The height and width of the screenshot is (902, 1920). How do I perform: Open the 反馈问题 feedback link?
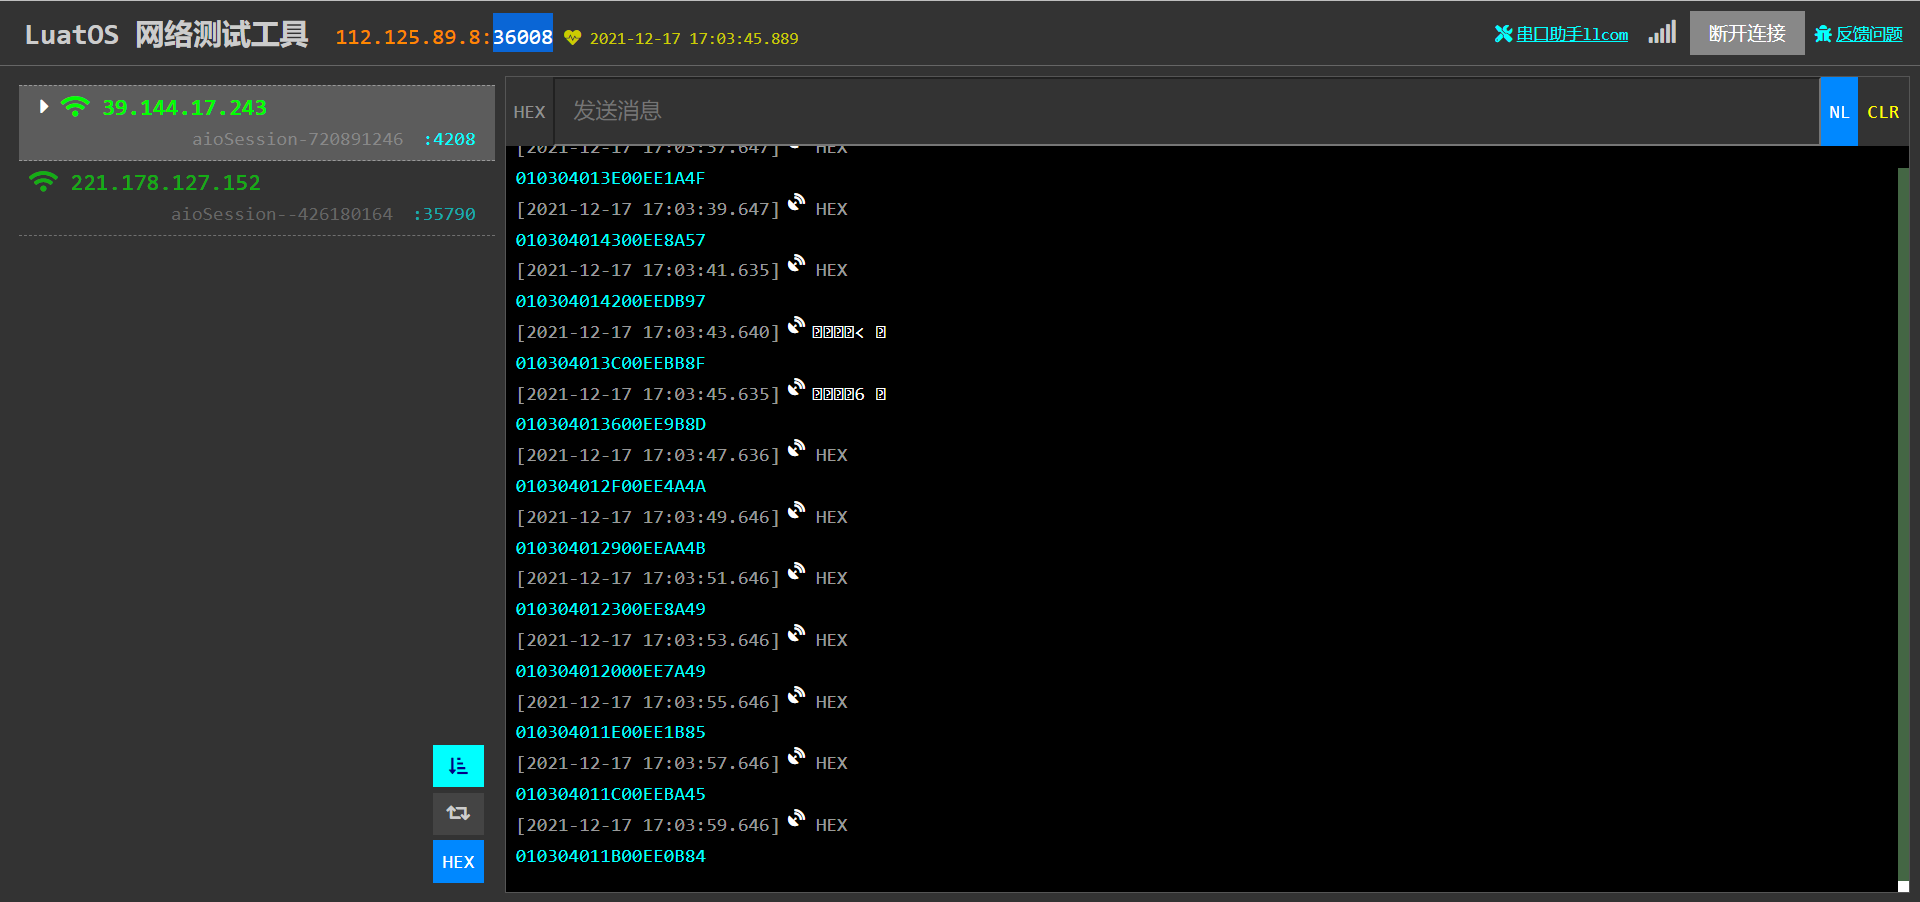click(1858, 34)
